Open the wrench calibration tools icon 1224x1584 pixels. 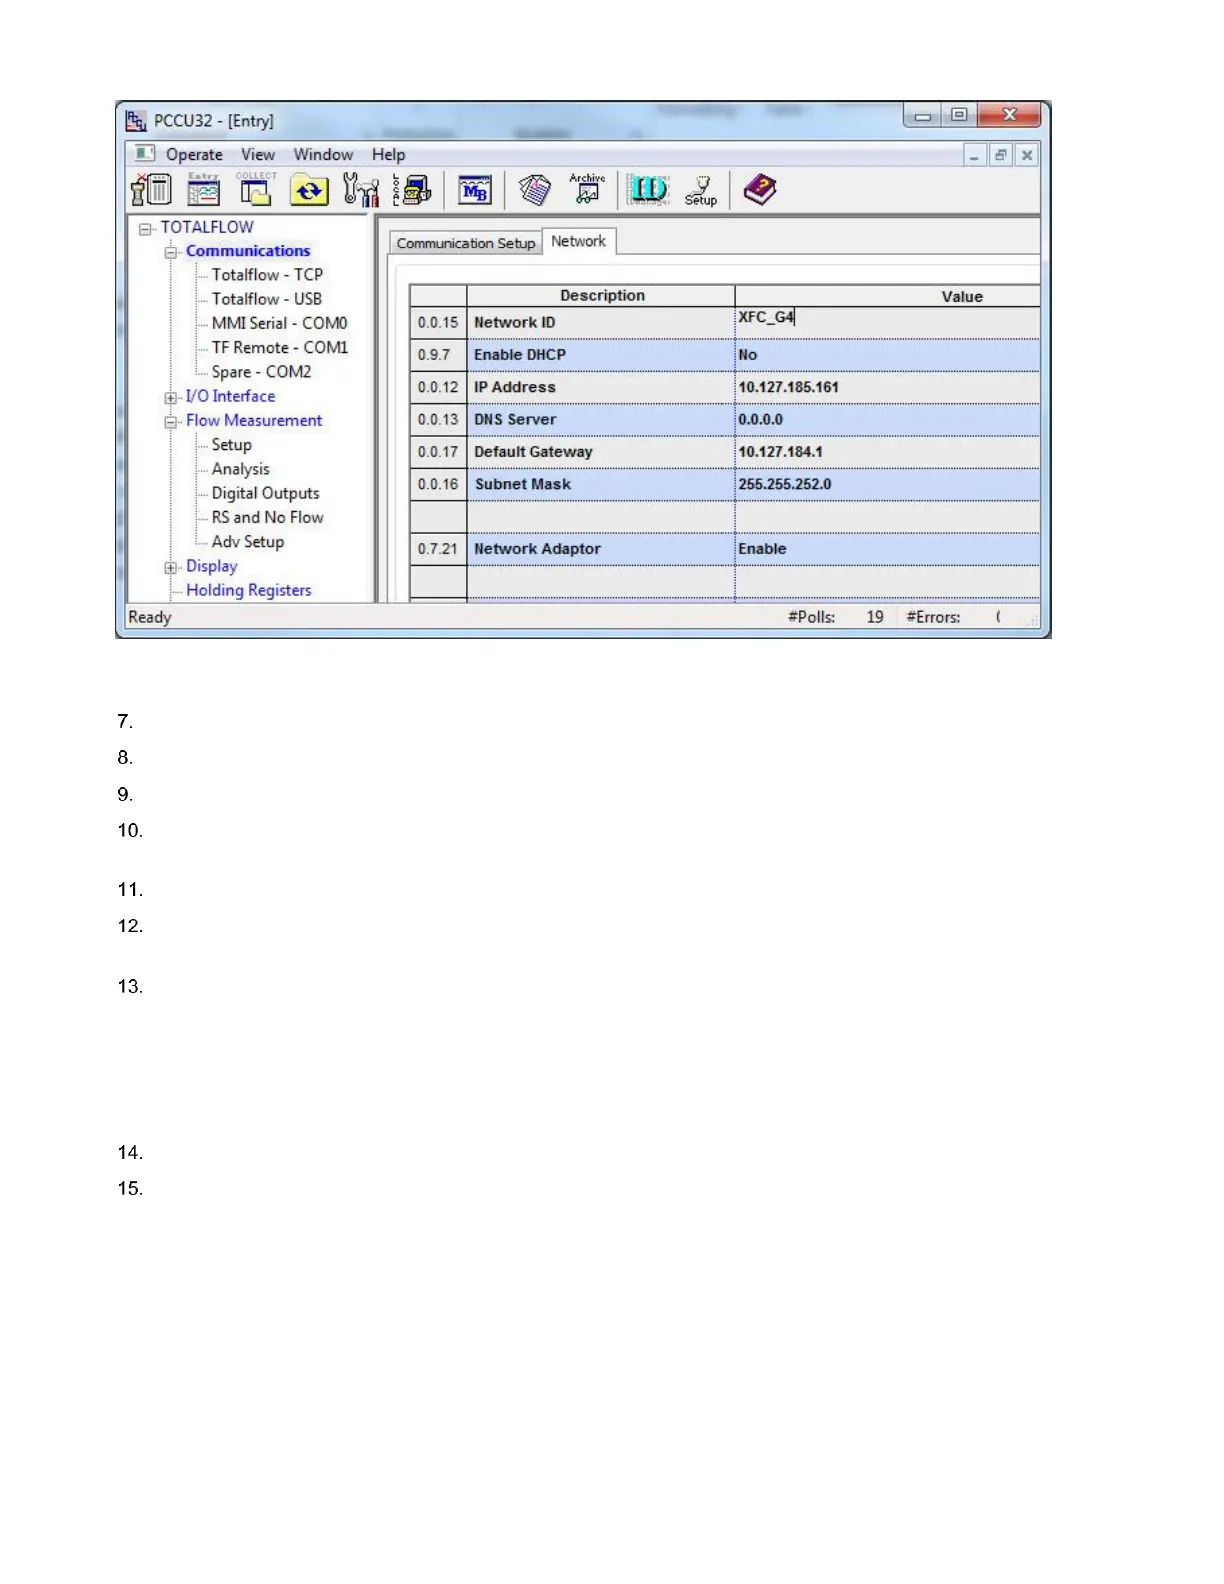360,189
